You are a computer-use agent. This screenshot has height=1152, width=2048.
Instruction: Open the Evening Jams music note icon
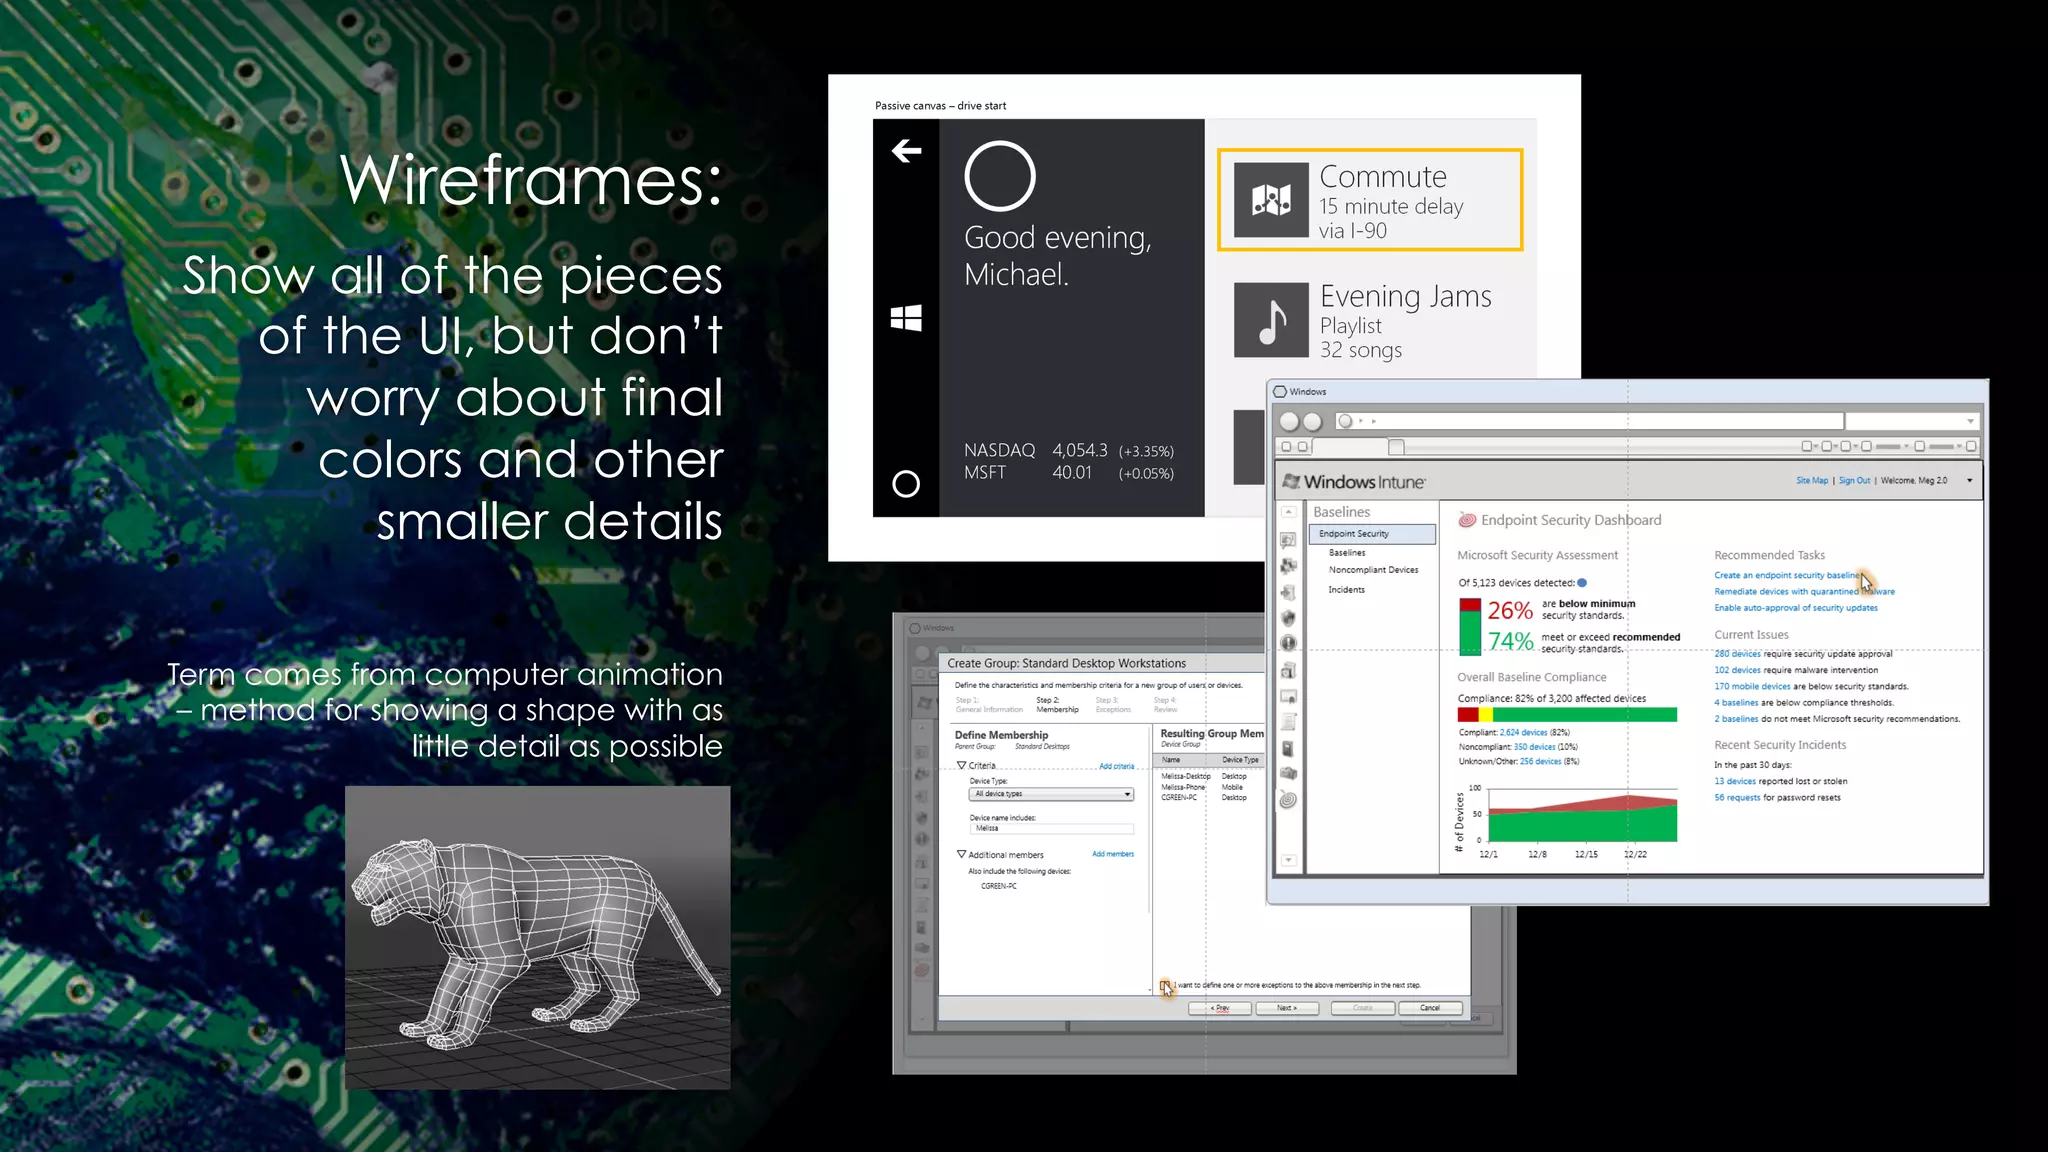coord(1271,320)
